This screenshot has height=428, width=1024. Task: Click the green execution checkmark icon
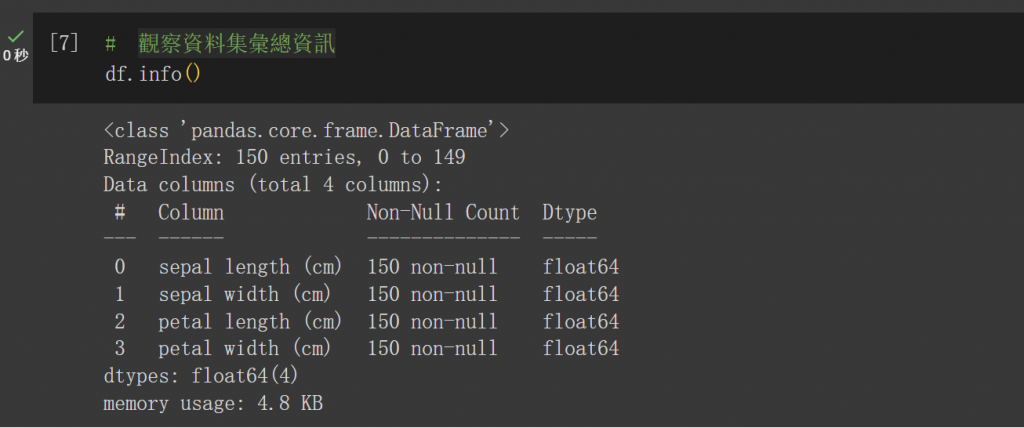point(15,37)
